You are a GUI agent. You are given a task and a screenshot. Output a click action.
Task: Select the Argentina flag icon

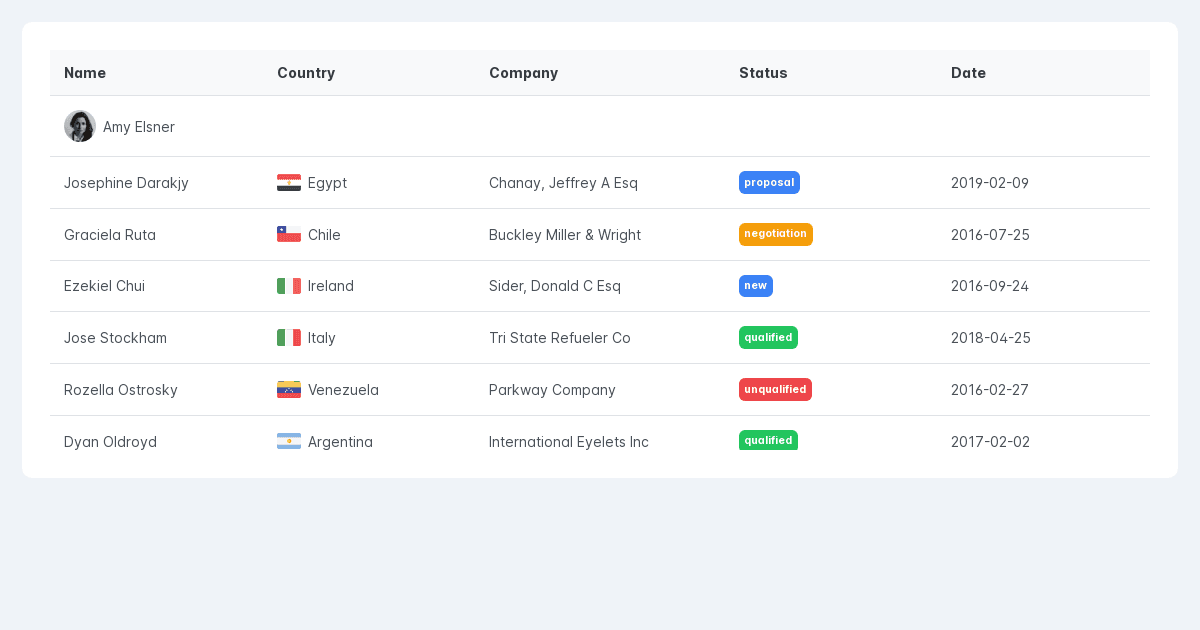pos(286,441)
